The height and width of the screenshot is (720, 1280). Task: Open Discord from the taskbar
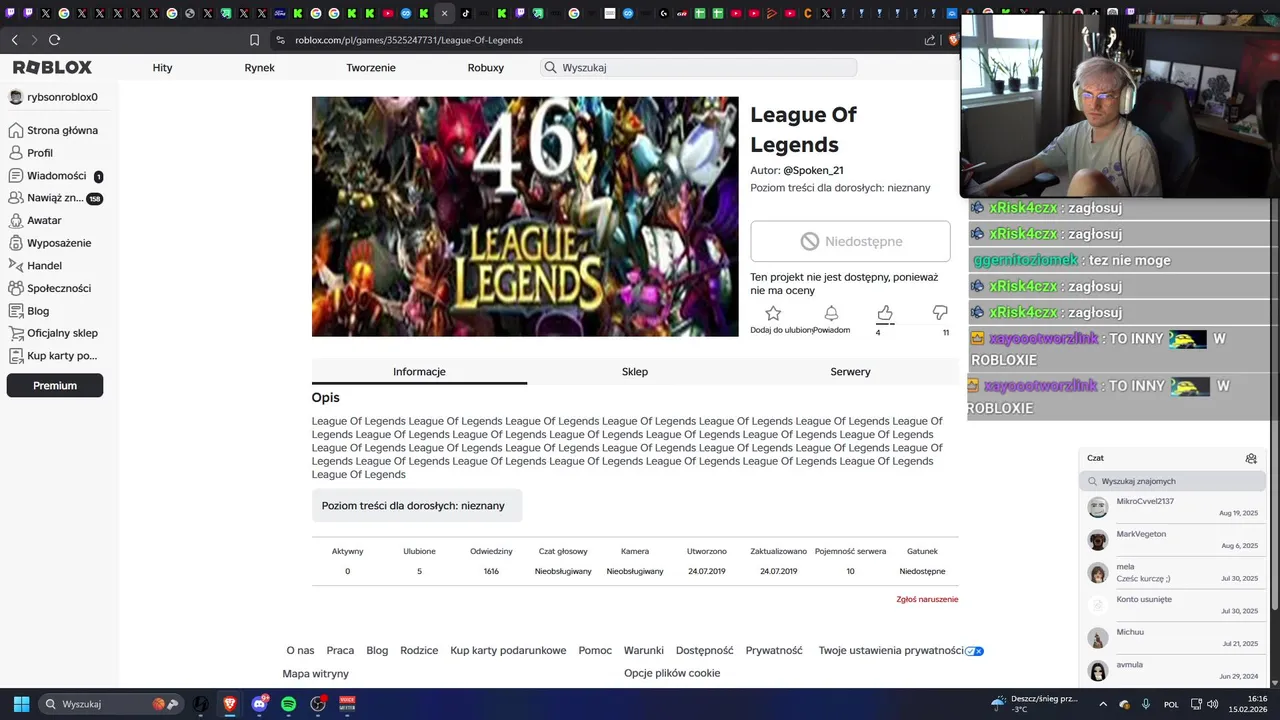259,704
